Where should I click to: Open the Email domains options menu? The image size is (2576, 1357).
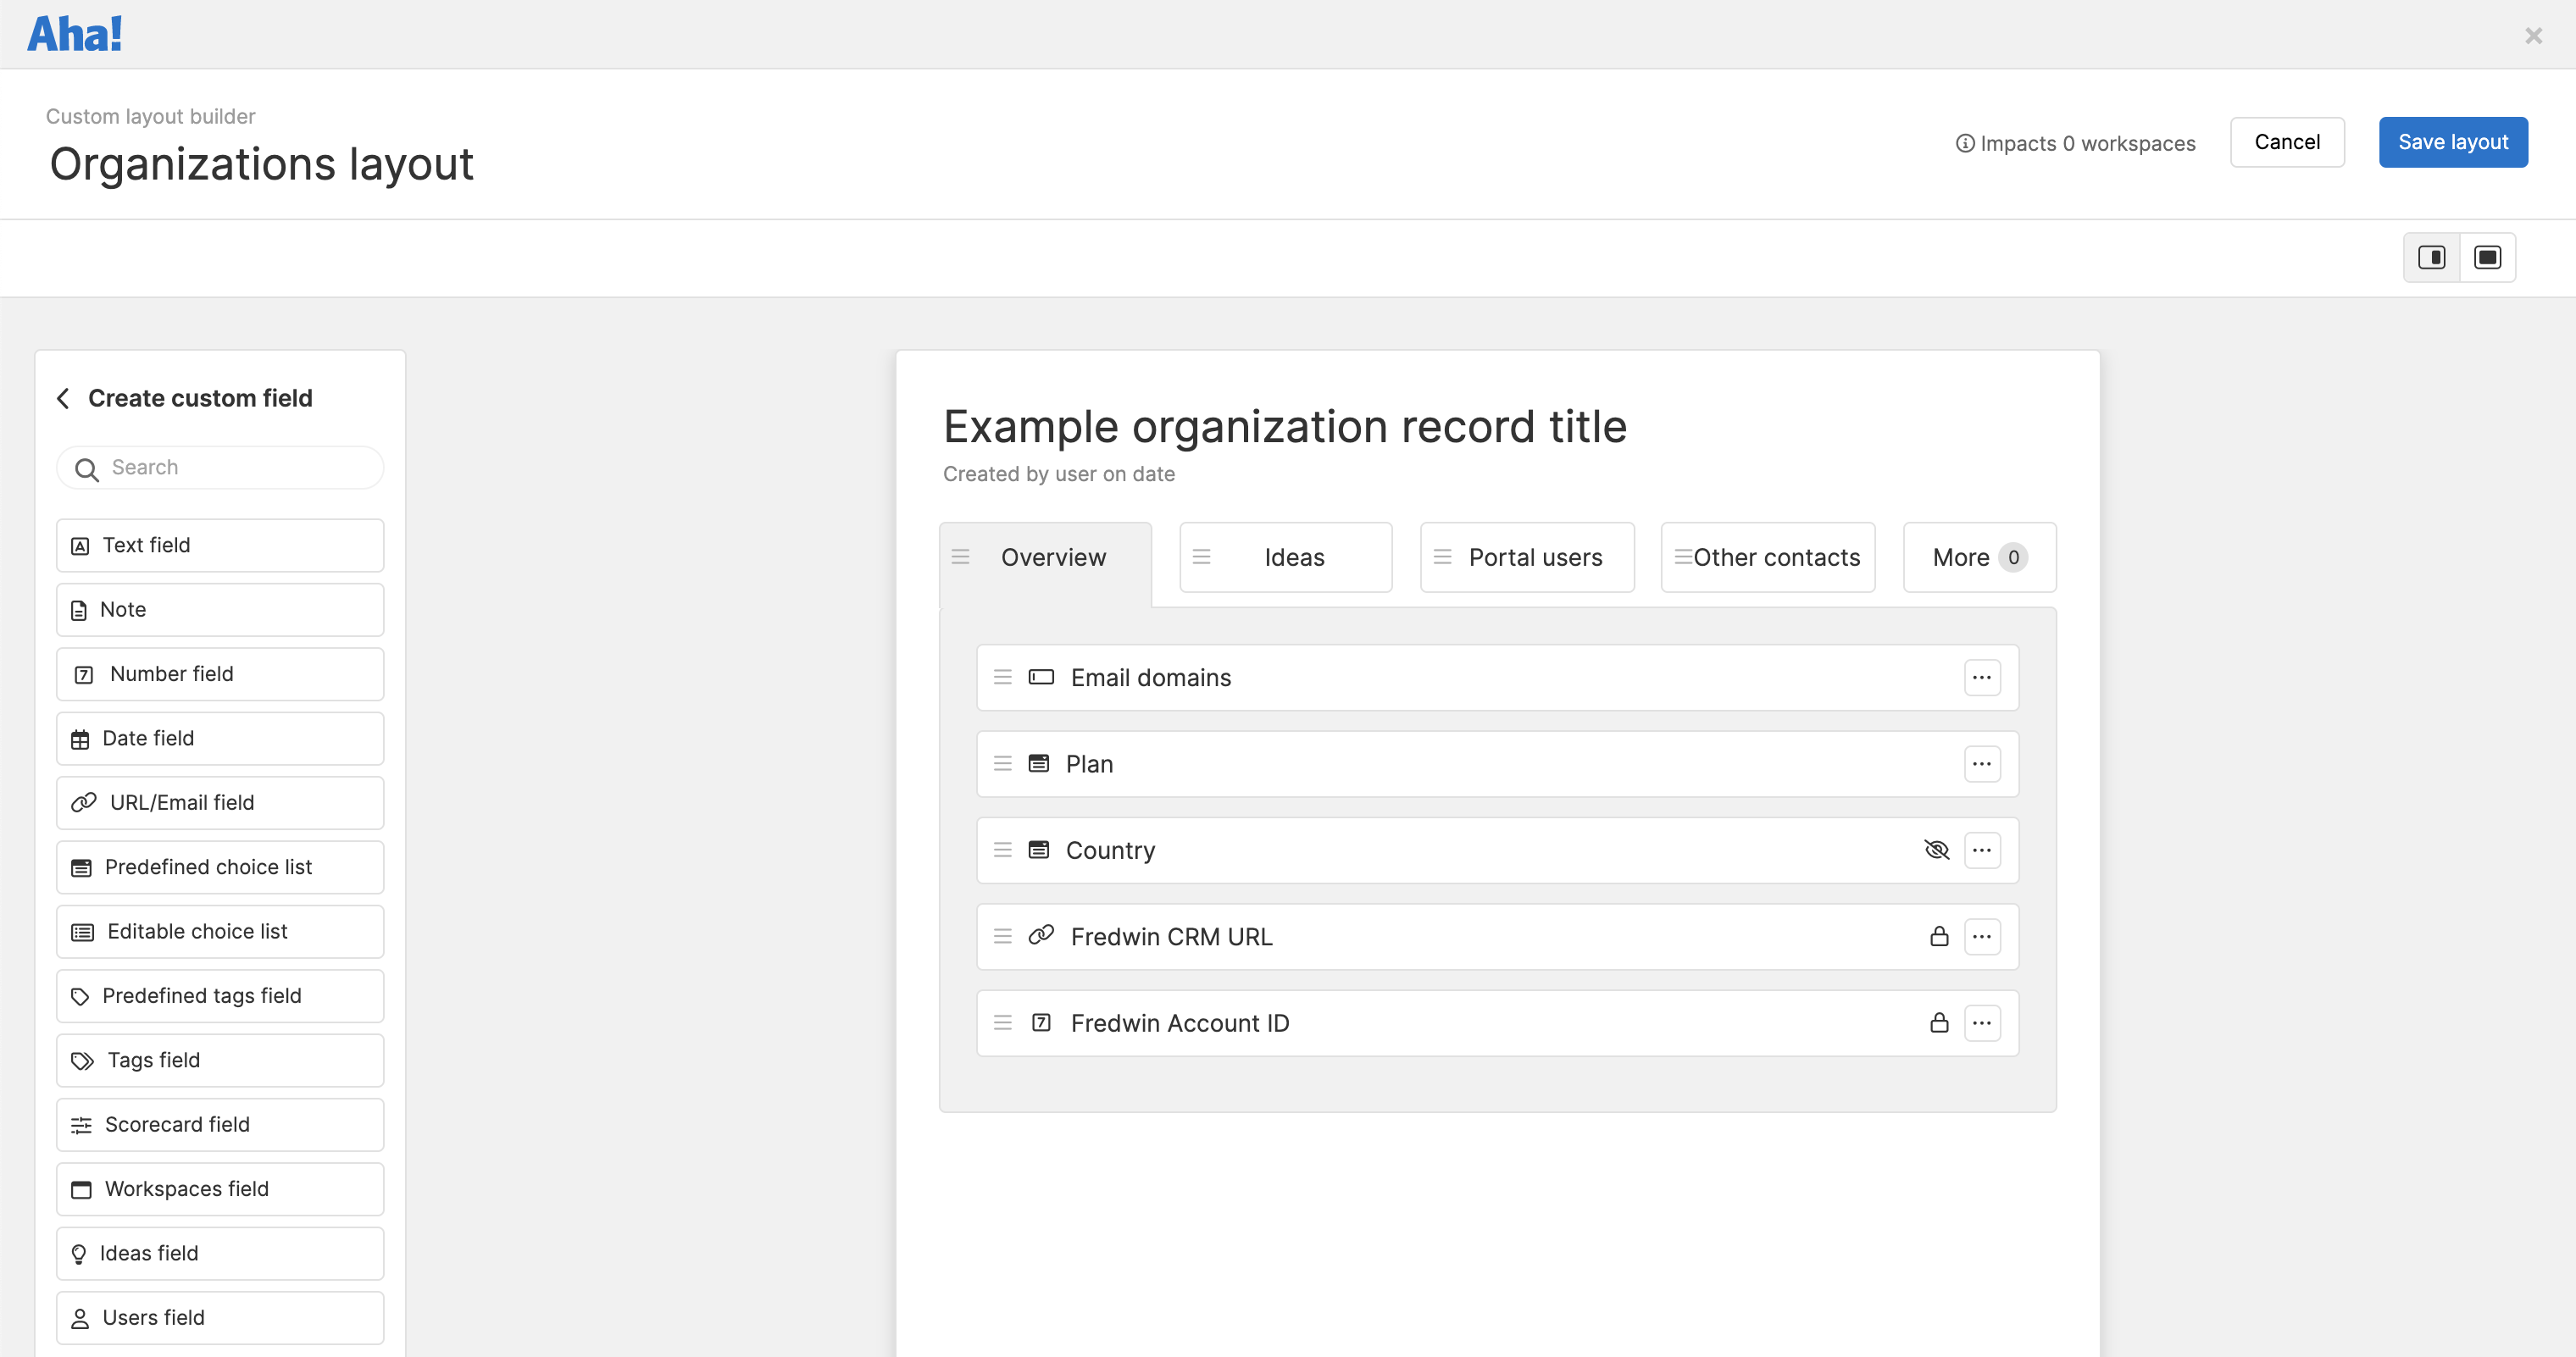[x=1983, y=677]
